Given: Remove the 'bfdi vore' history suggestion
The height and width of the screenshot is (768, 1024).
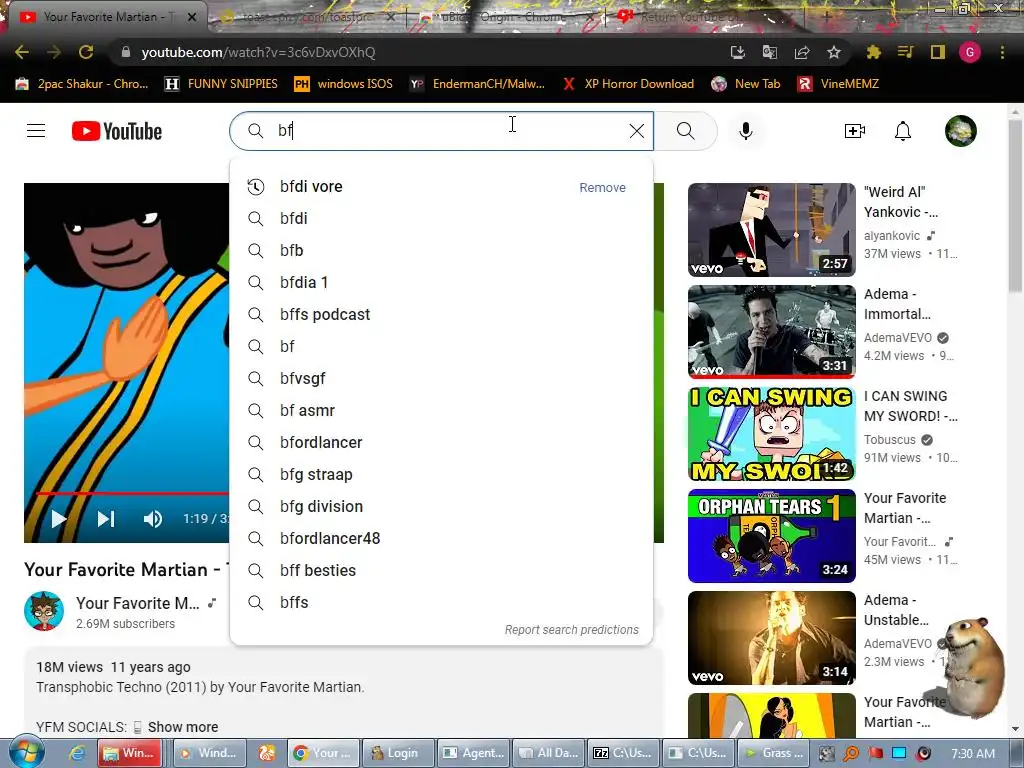Looking at the screenshot, I should point(602,187).
